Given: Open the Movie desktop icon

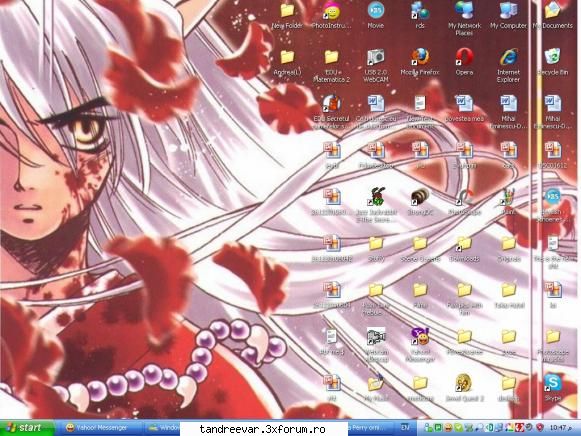Looking at the screenshot, I should (x=375, y=15).
